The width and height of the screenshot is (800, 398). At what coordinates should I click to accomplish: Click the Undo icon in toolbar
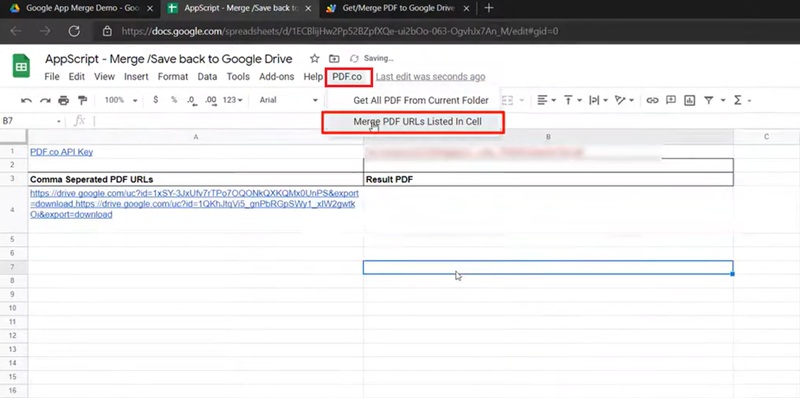point(27,101)
